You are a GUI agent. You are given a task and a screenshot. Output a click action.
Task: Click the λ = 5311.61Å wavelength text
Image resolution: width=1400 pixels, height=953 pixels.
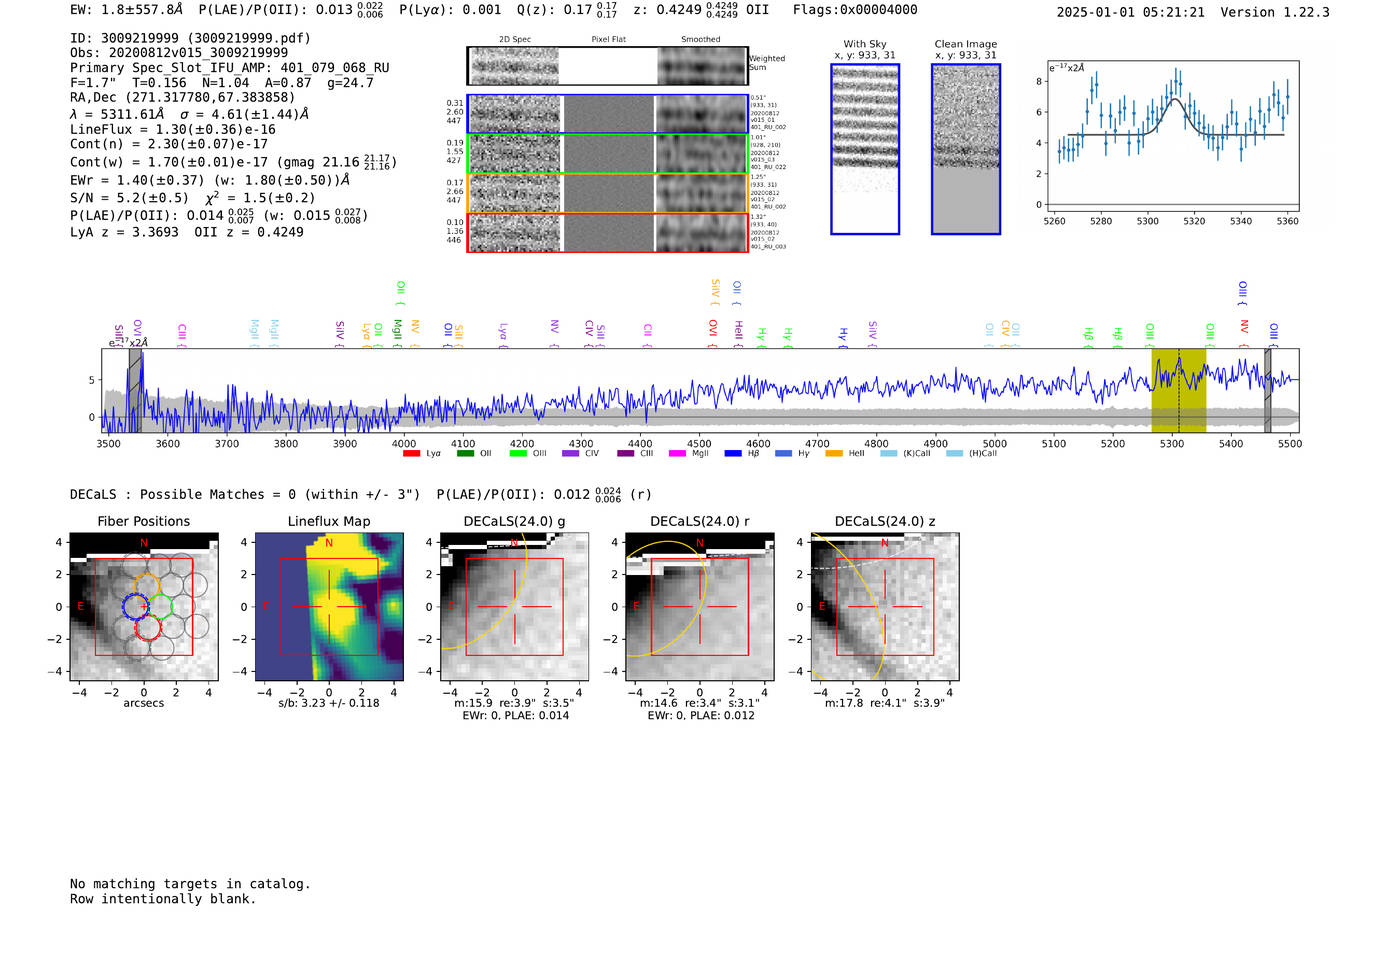tap(190, 114)
